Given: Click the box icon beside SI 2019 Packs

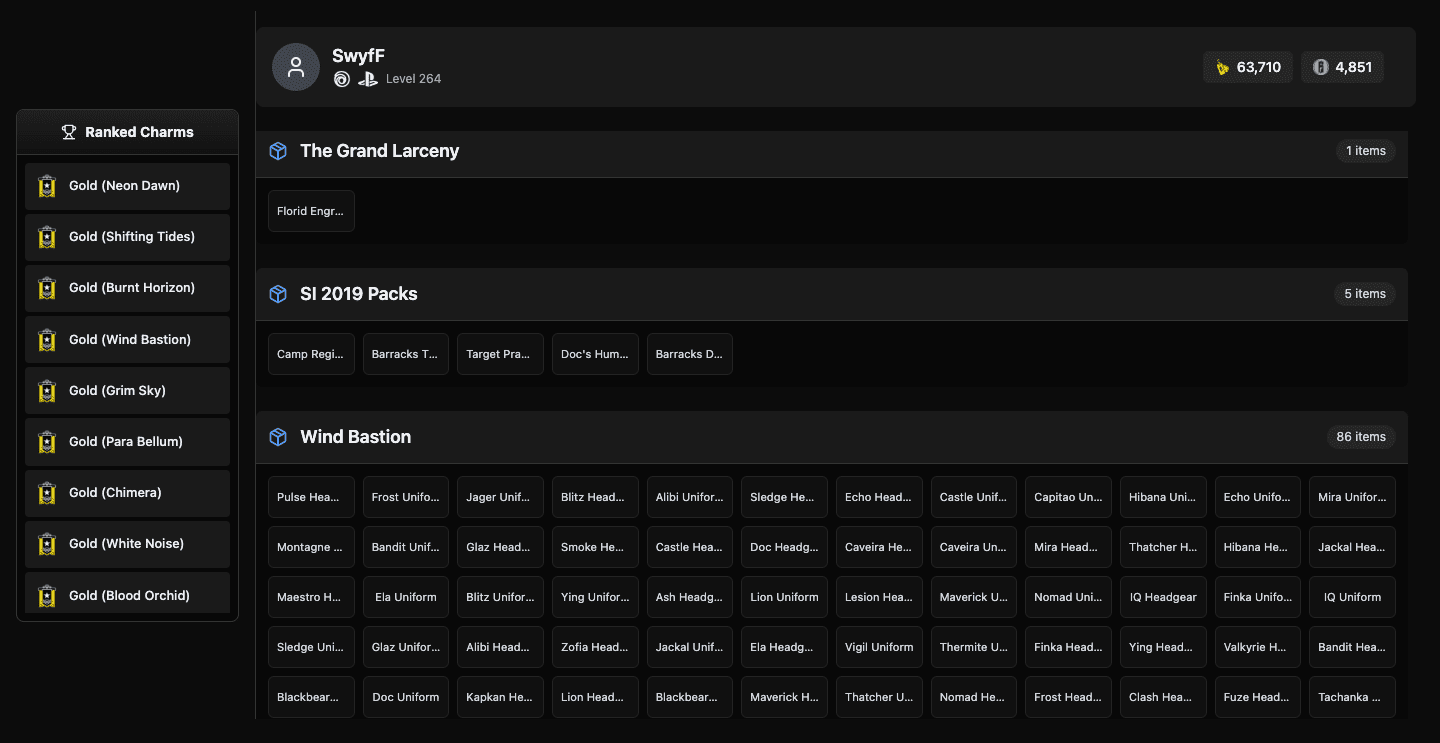Looking at the screenshot, I should coord(278,294).
